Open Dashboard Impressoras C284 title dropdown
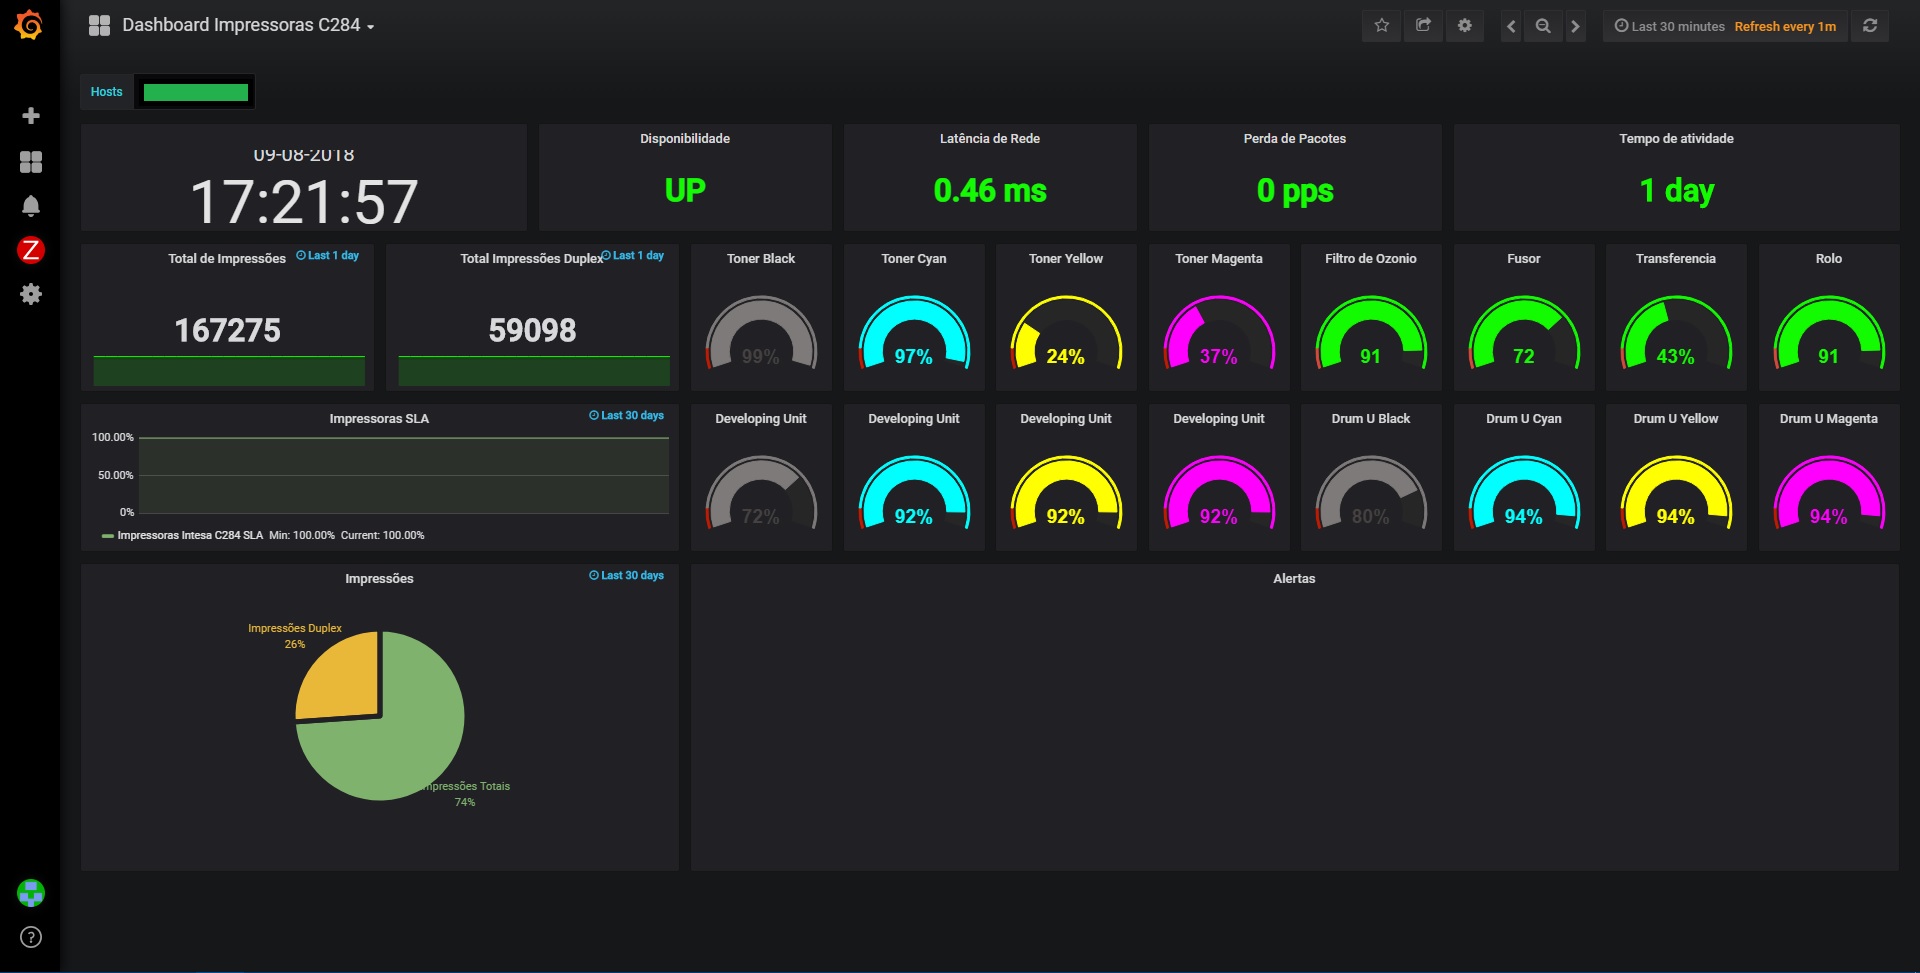This screenshot has height=973, width=1920. 248,26
